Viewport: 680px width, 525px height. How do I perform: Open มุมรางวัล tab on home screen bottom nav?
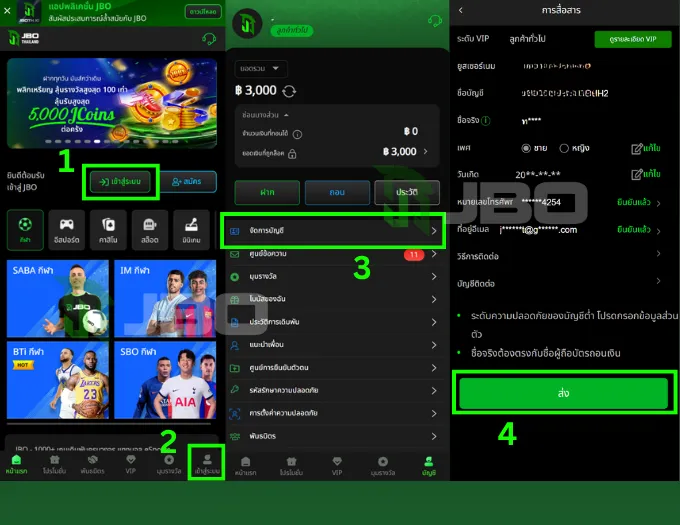point(169,465)
